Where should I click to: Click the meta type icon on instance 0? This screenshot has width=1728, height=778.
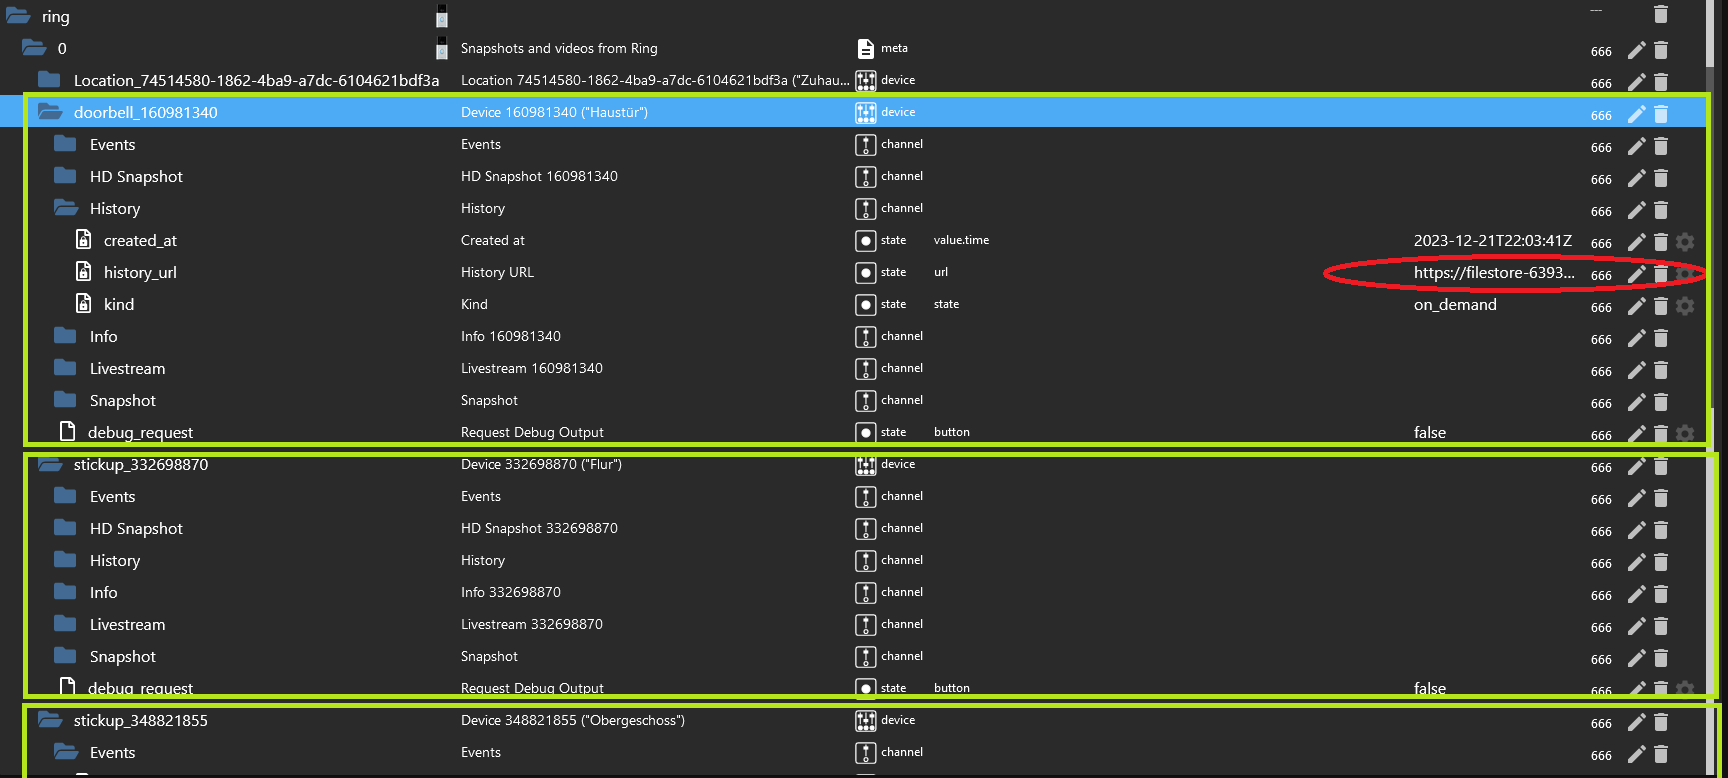(x=866, y=48)
